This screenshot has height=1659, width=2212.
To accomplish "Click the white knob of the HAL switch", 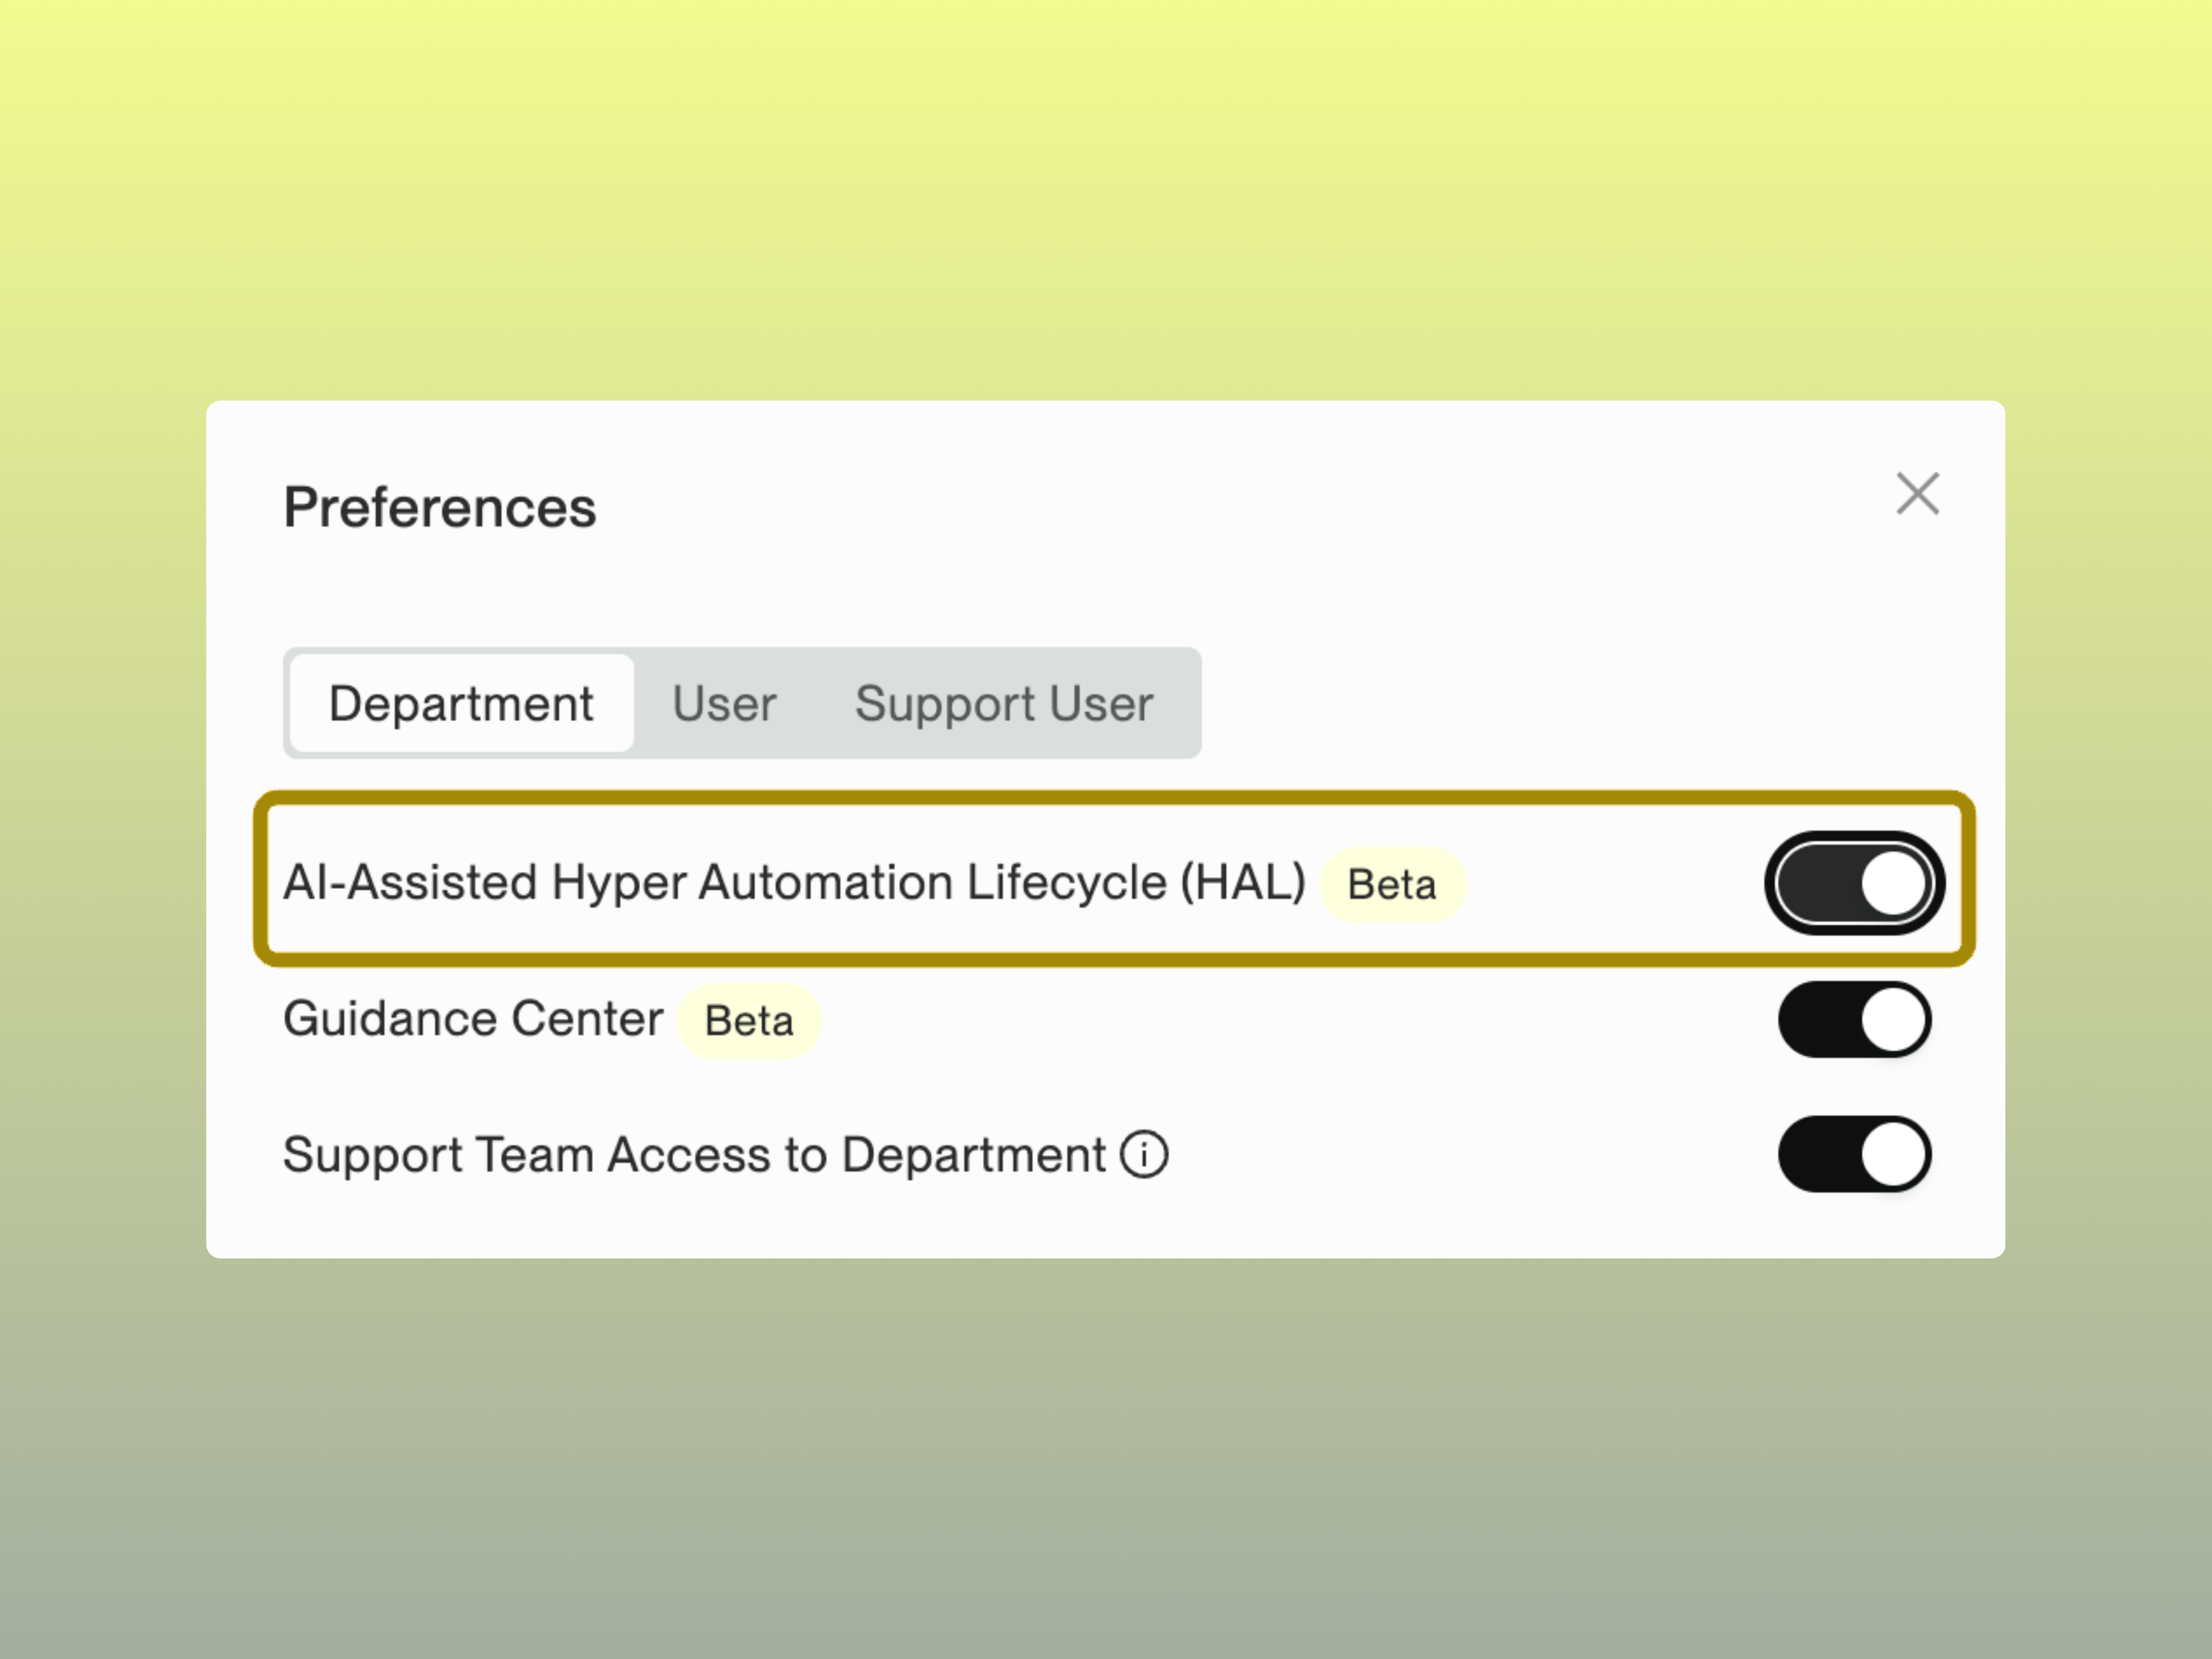I will coord(1893,884).
